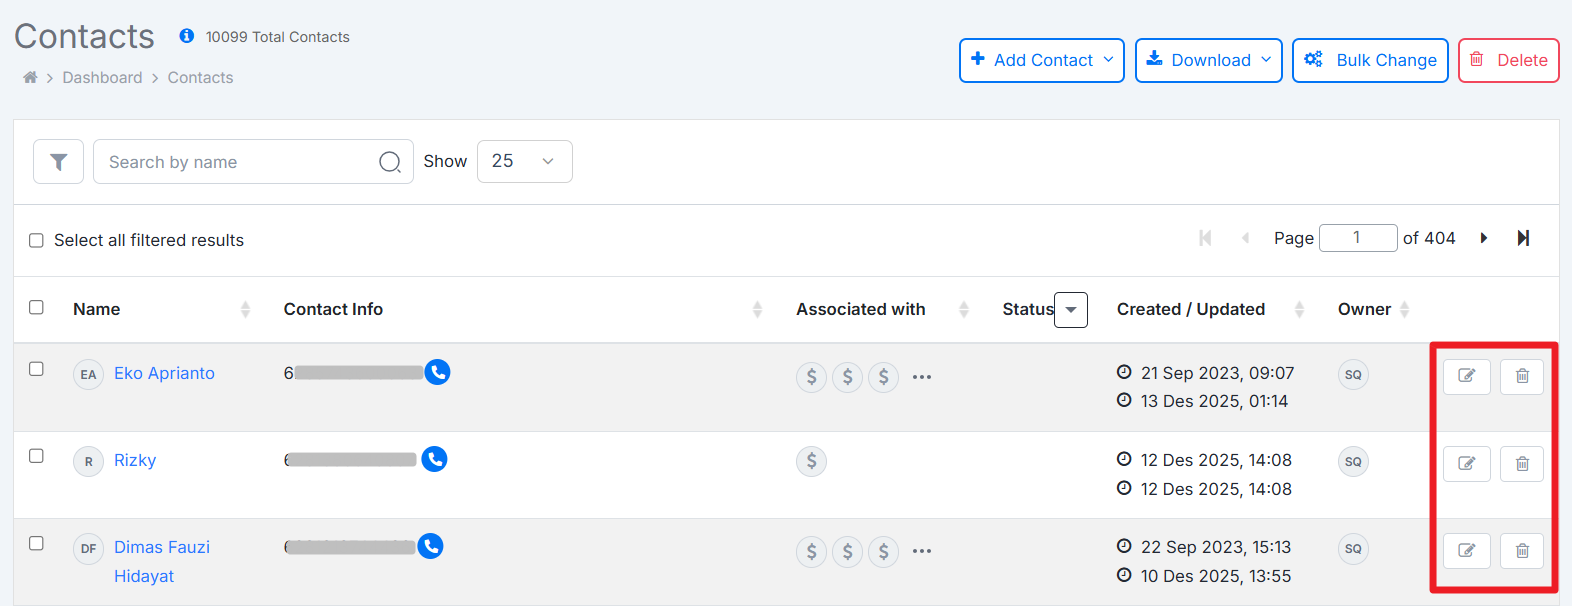Go to next page arrow
Viewport: 1572px width, 606px height.
[x=1484, y=238]
